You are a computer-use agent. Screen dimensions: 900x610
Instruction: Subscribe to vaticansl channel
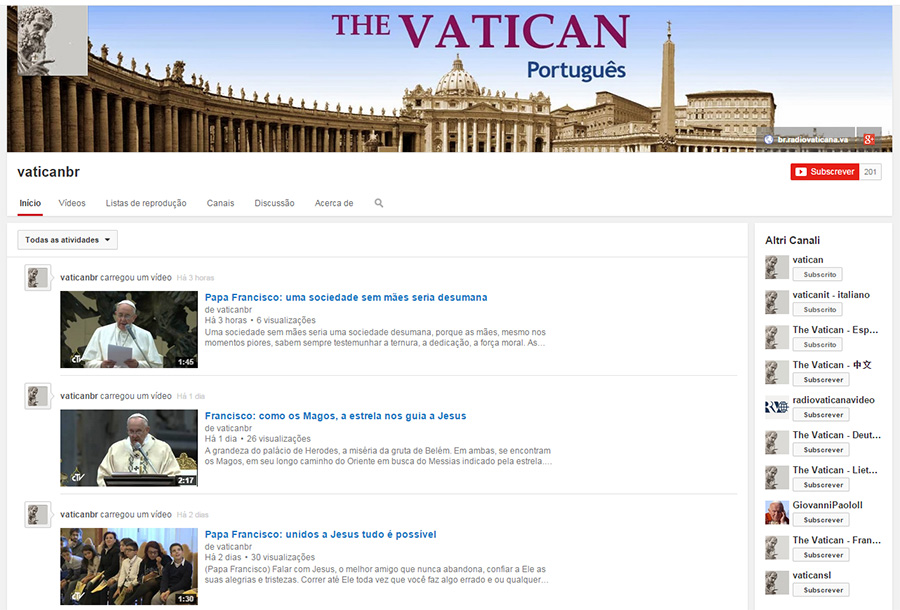pos(821,589)
